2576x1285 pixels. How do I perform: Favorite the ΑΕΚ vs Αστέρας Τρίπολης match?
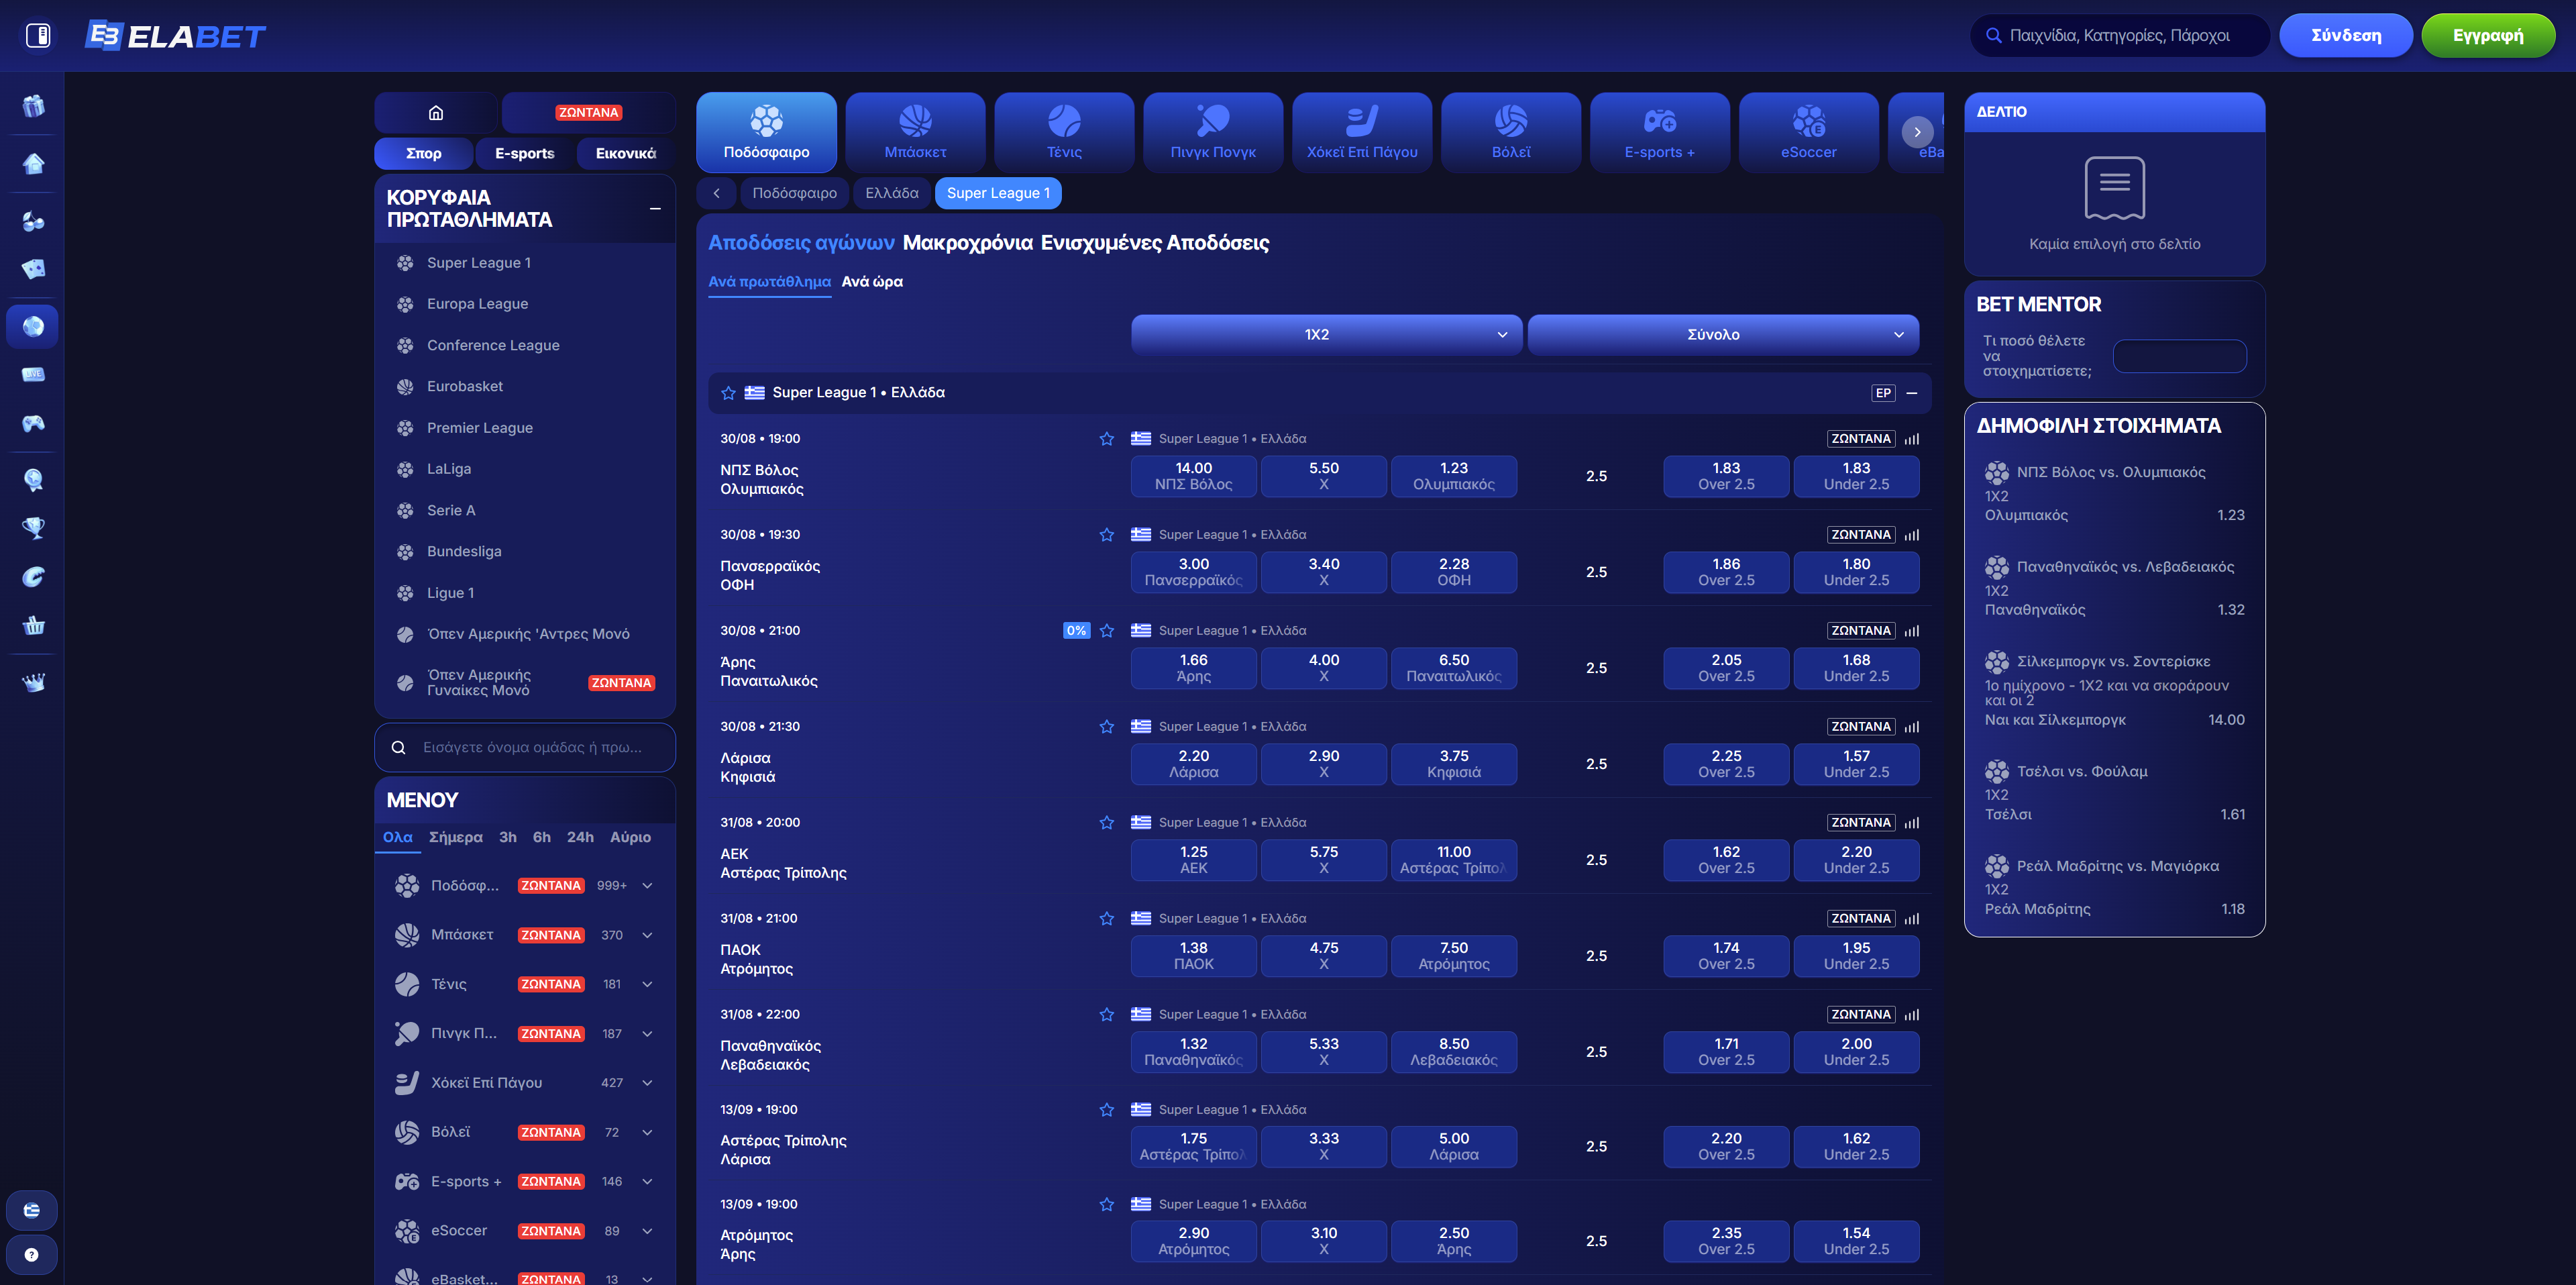click(1106, 823)
